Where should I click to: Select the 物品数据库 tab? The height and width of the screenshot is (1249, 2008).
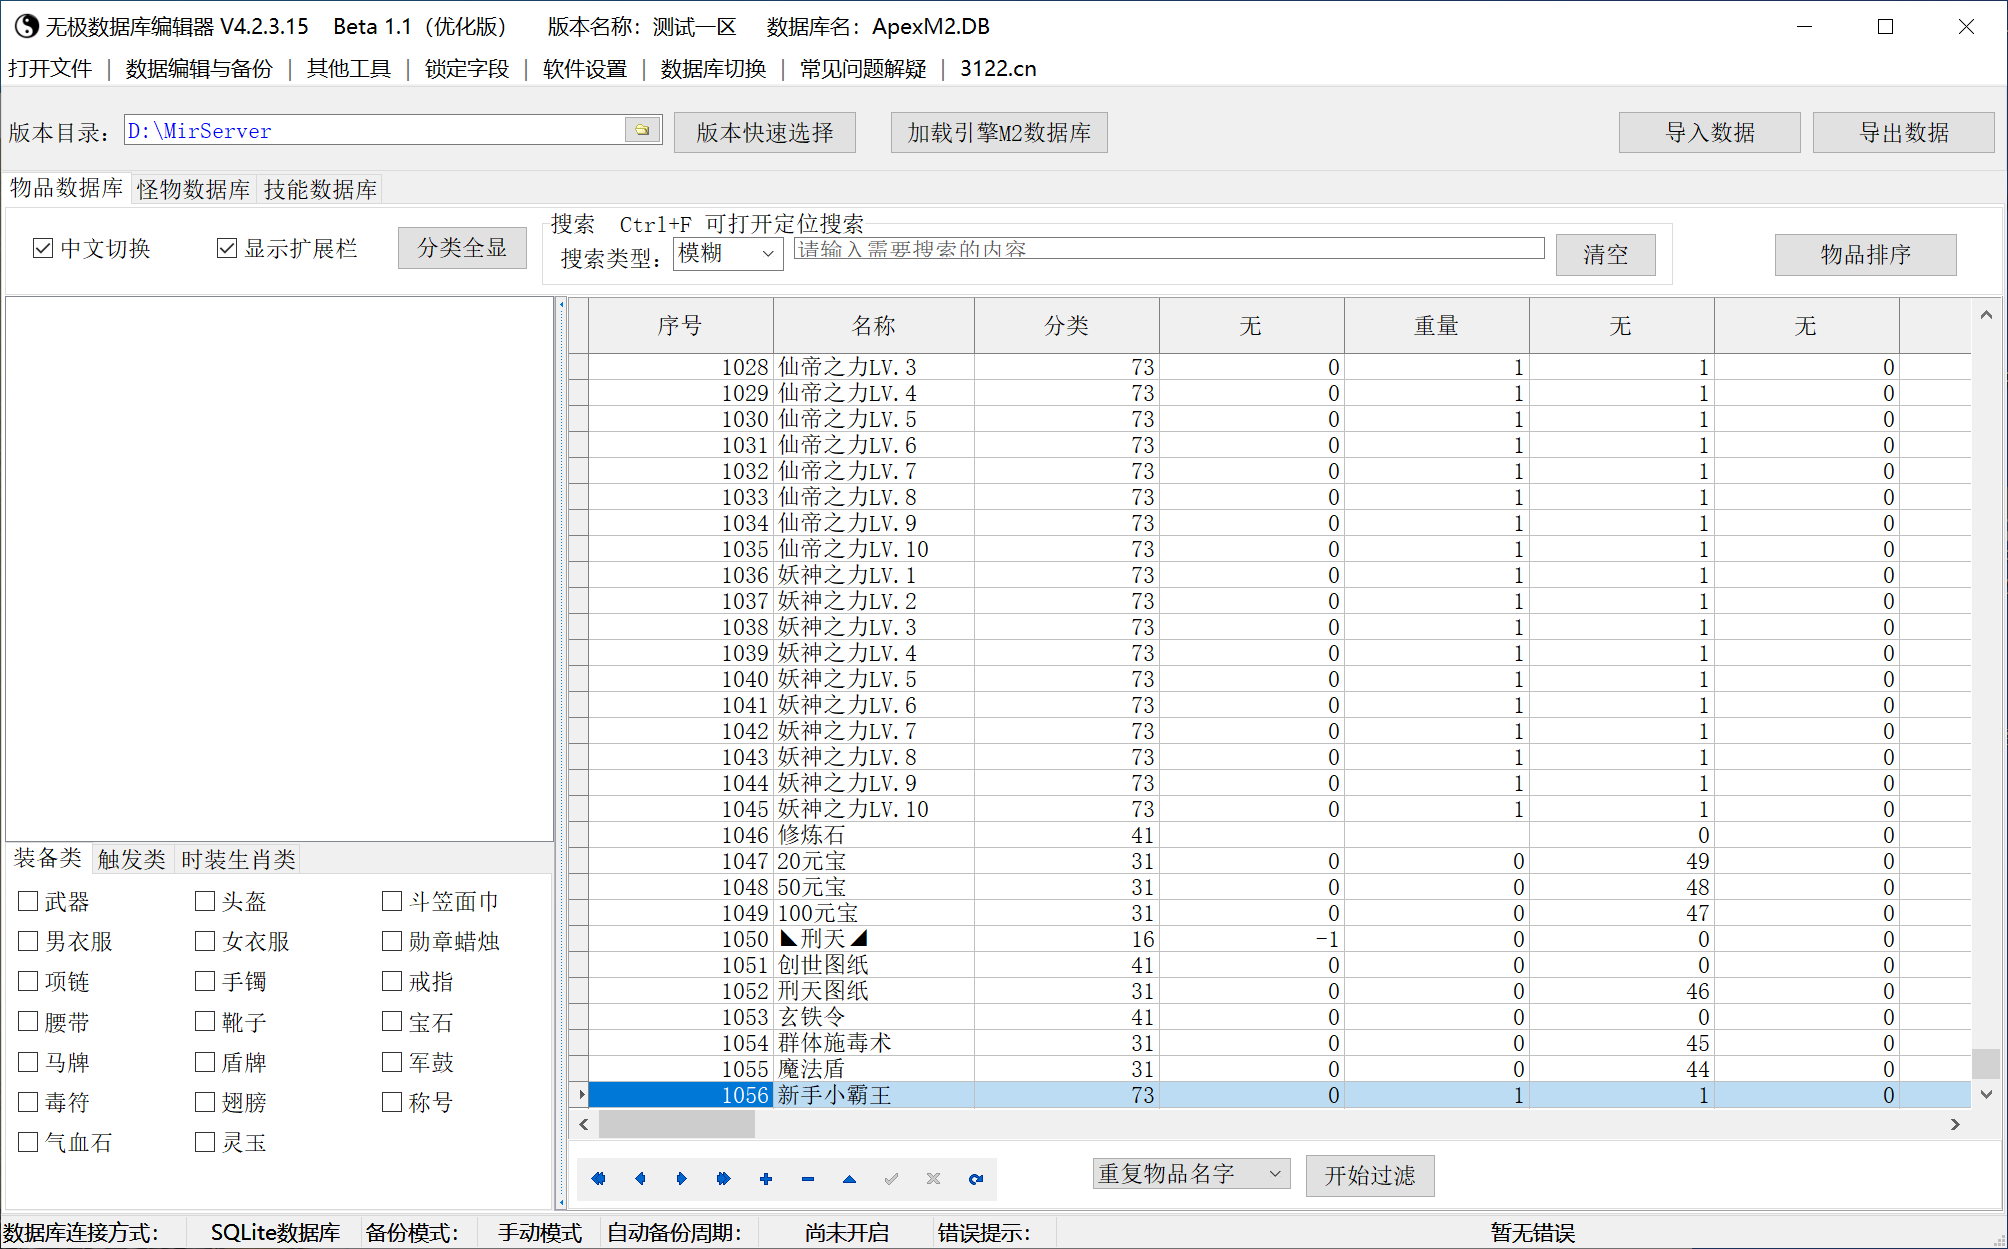click(x=67, y=188)
